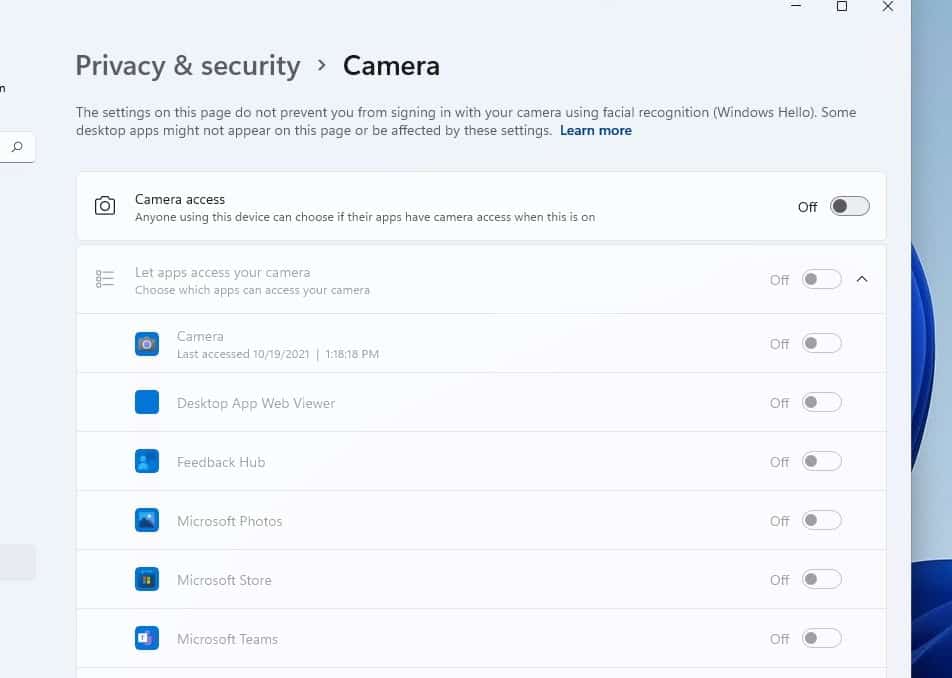Screen dimensions: 952x678
Task: Click the Feedback Hub app icon
Action: point(147,461)
